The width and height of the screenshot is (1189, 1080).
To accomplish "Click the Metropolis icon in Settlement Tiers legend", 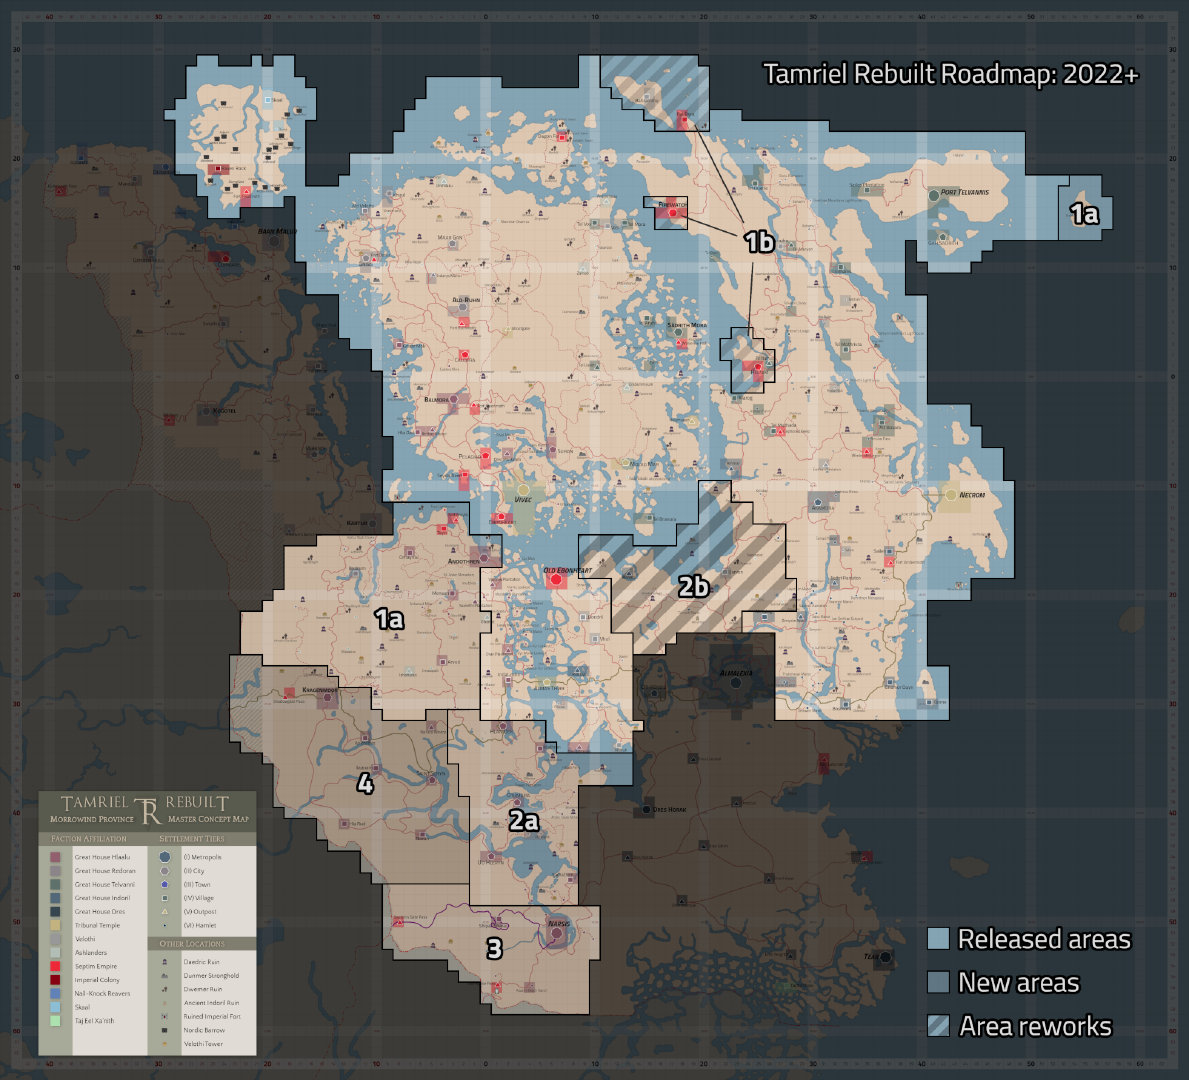I will (x=165, y=856).
